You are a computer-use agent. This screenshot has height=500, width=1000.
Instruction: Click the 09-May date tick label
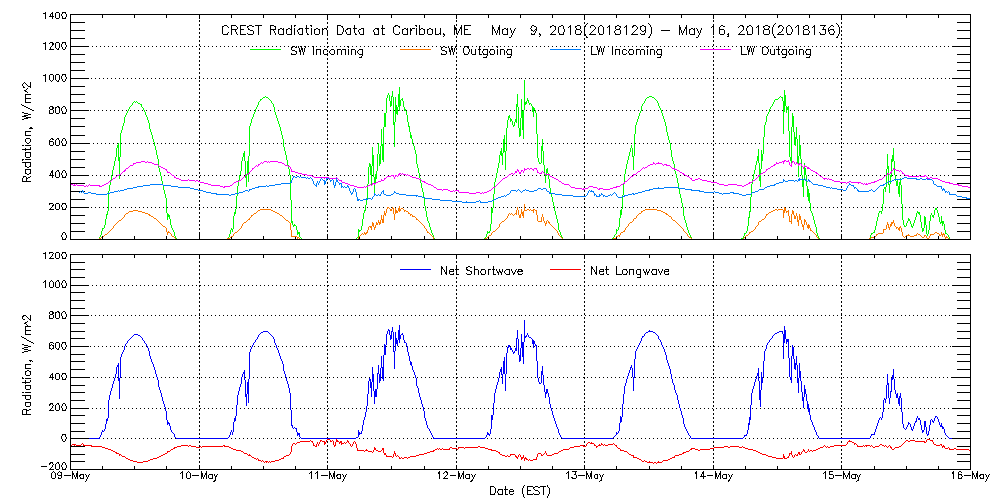[x=71, y=476]
